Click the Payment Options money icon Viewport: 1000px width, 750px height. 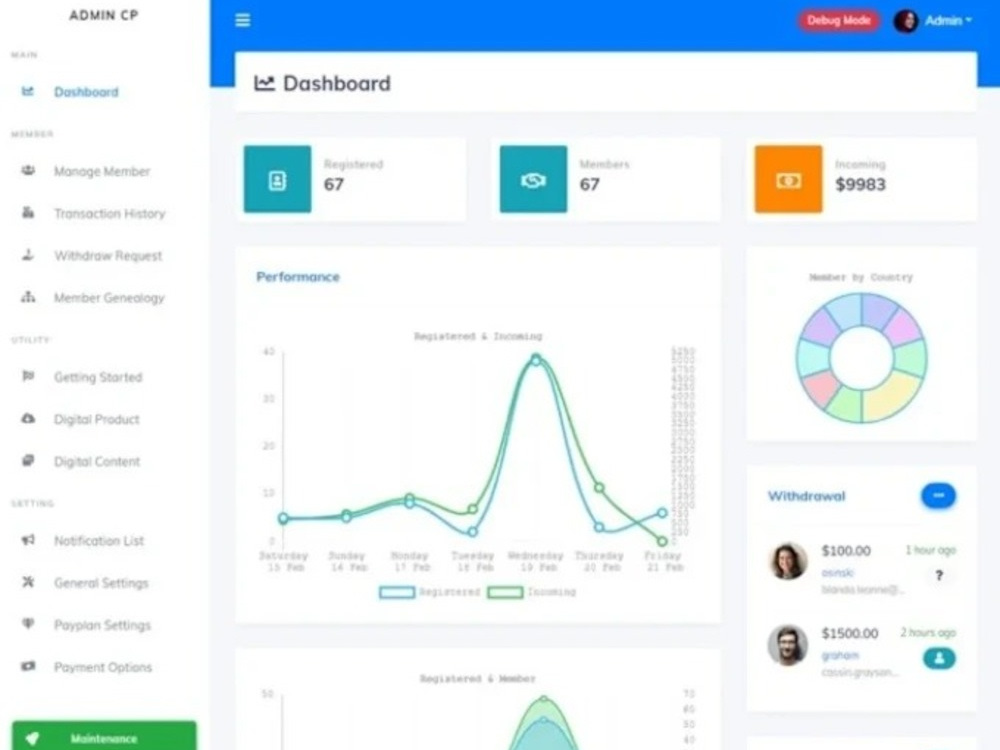click(x=28, y=666)
